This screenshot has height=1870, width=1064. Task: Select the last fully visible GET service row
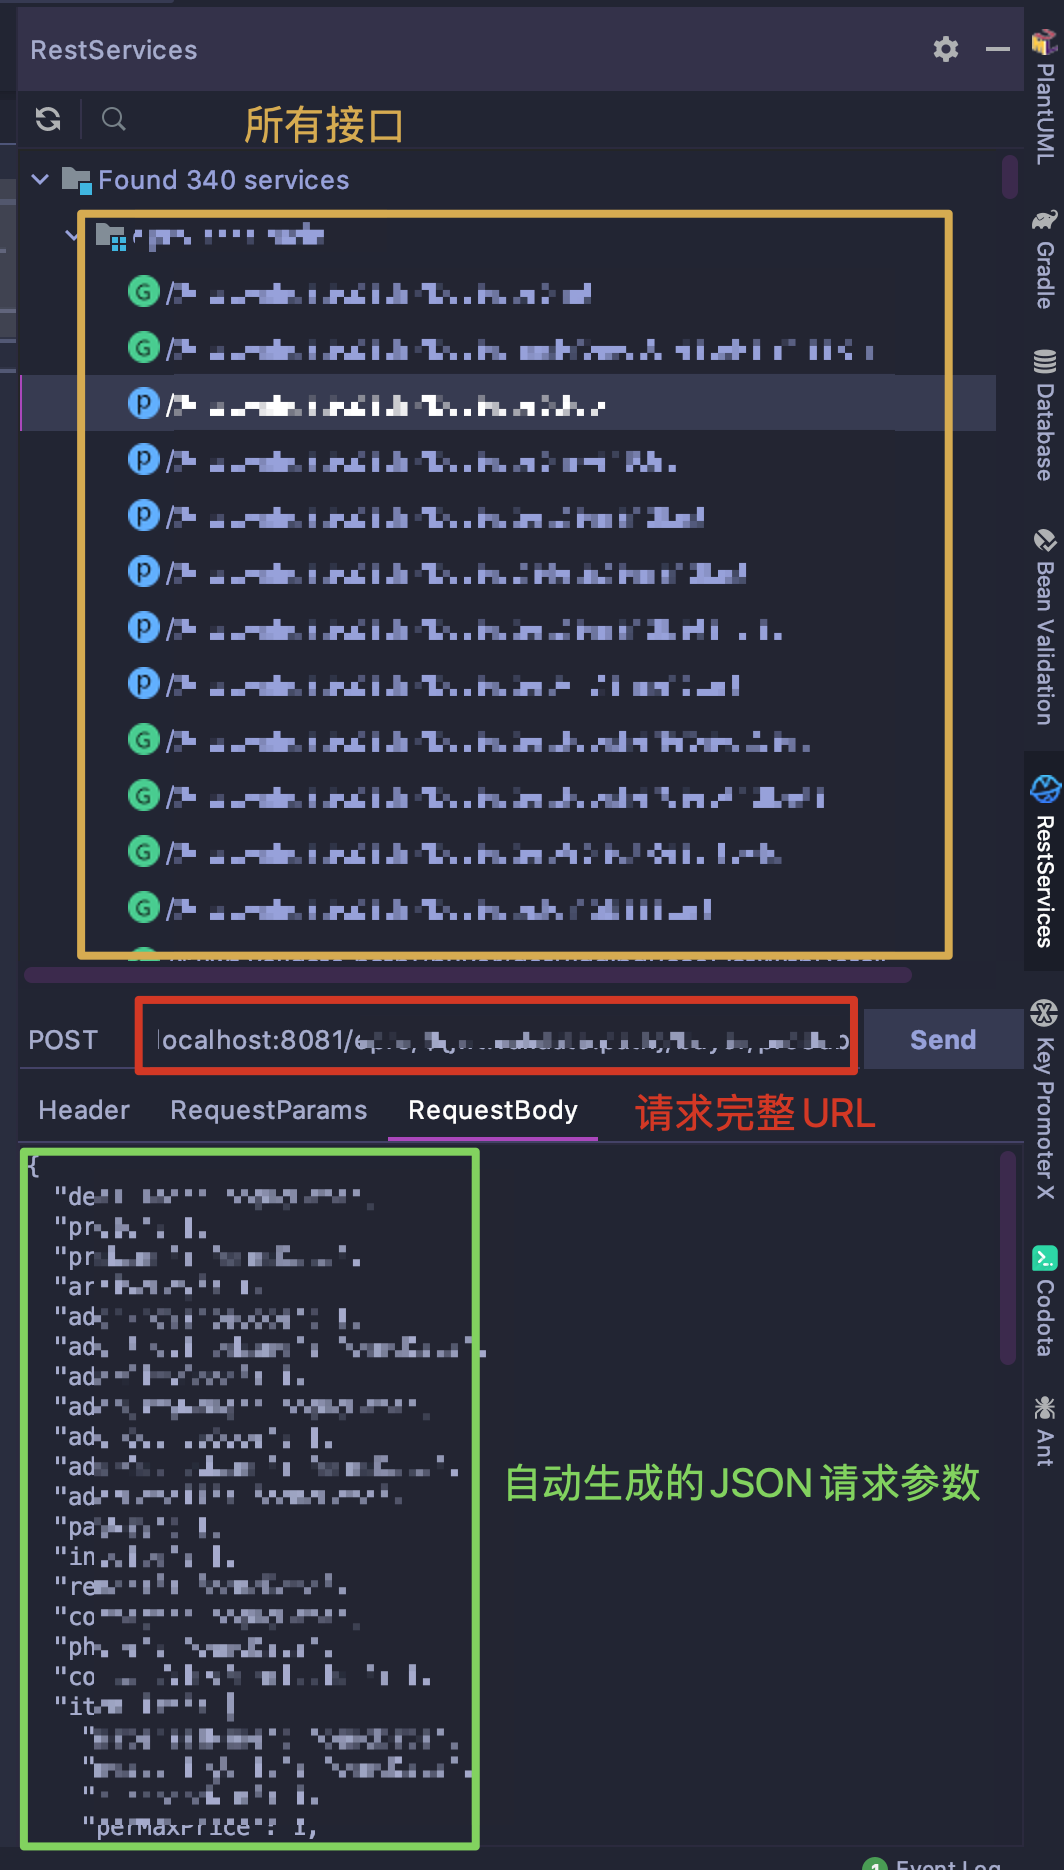508,909
